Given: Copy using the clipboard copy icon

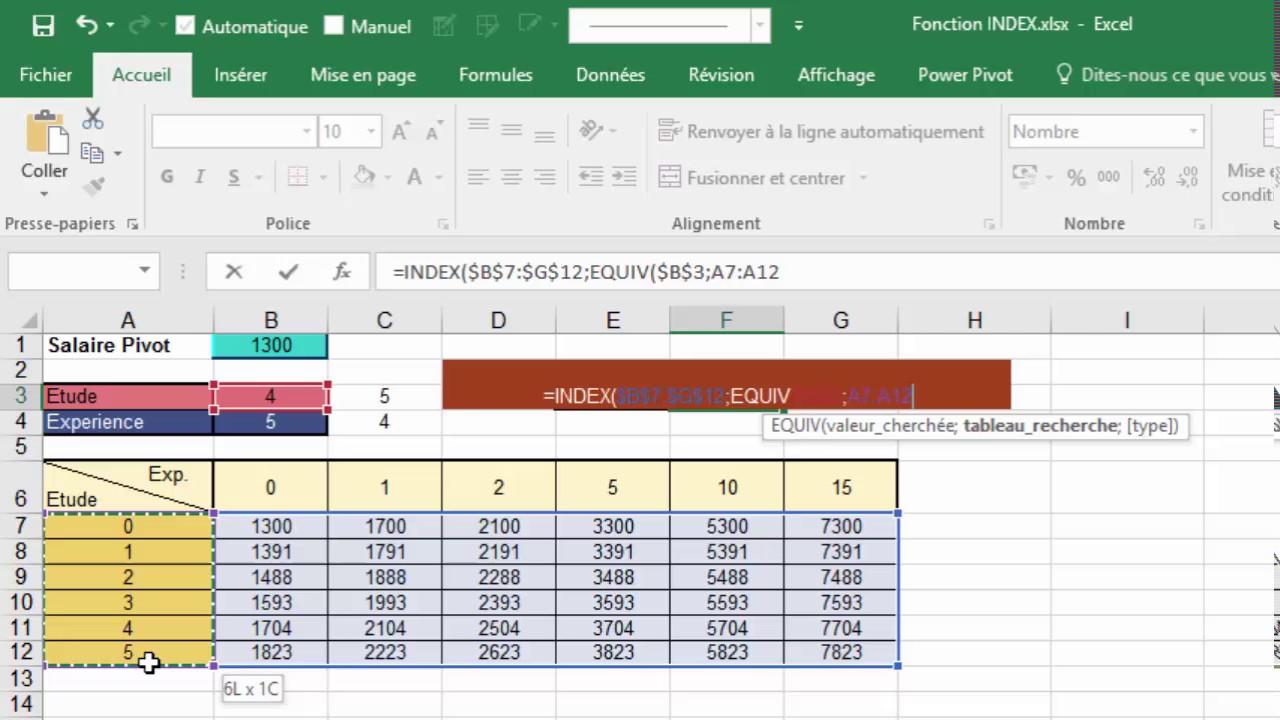Looking at the screenshot, I should point(92,153).
